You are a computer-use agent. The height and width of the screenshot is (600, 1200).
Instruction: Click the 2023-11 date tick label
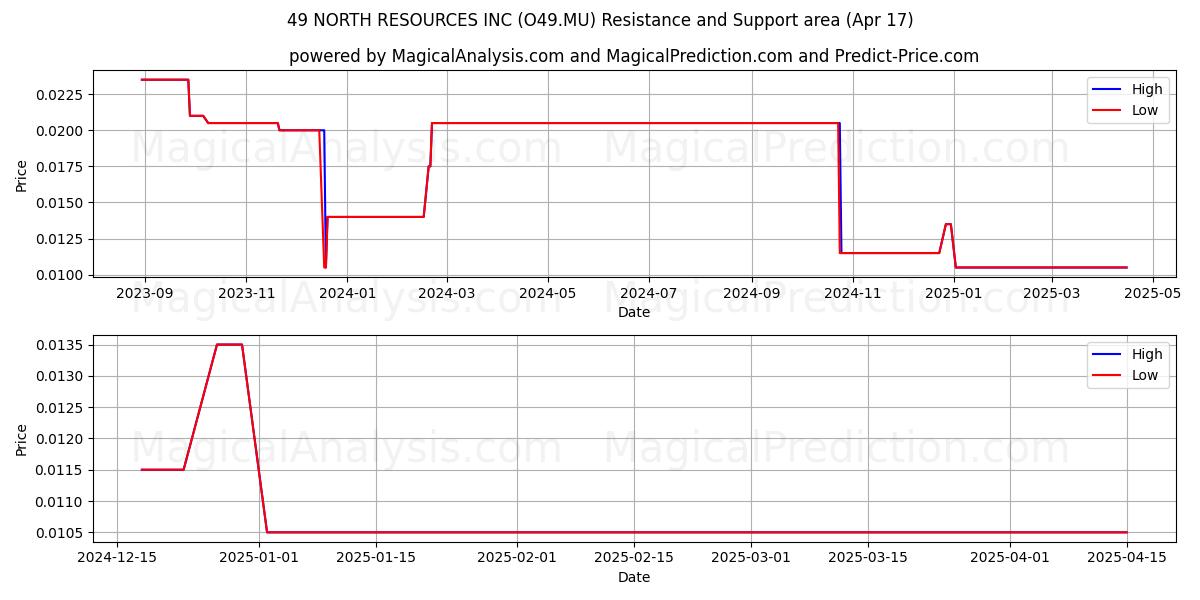click(x=246, y=293)
